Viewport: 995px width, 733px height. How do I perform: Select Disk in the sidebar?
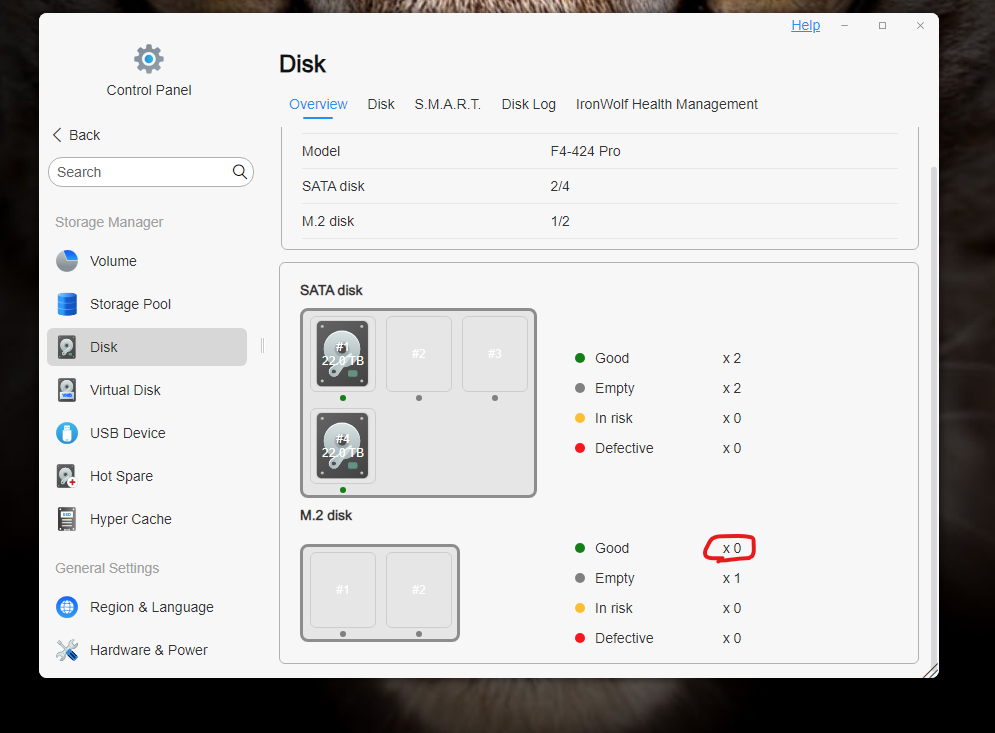tap(147, 347)
